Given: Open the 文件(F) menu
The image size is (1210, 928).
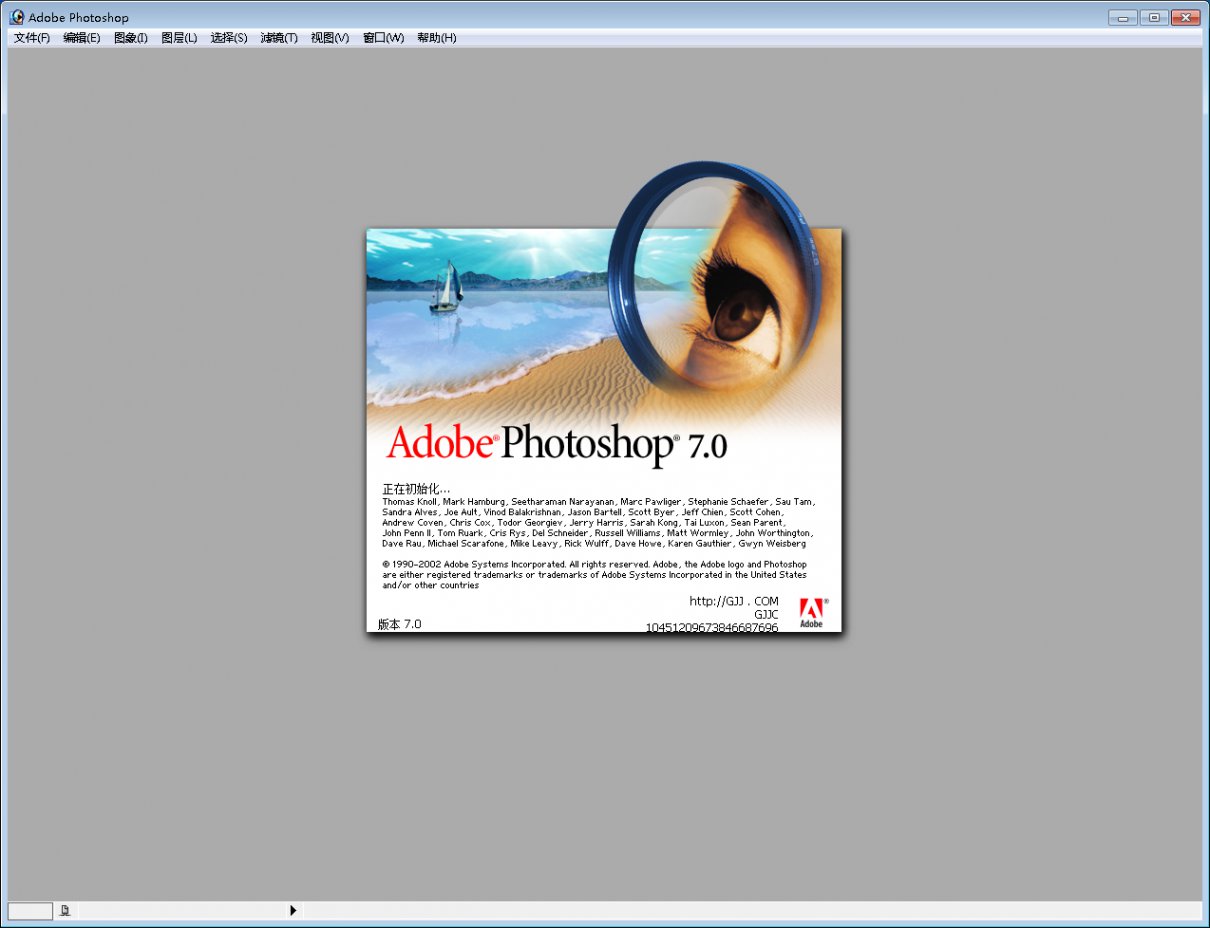Looking at the screenshot, I should point(32,38).
